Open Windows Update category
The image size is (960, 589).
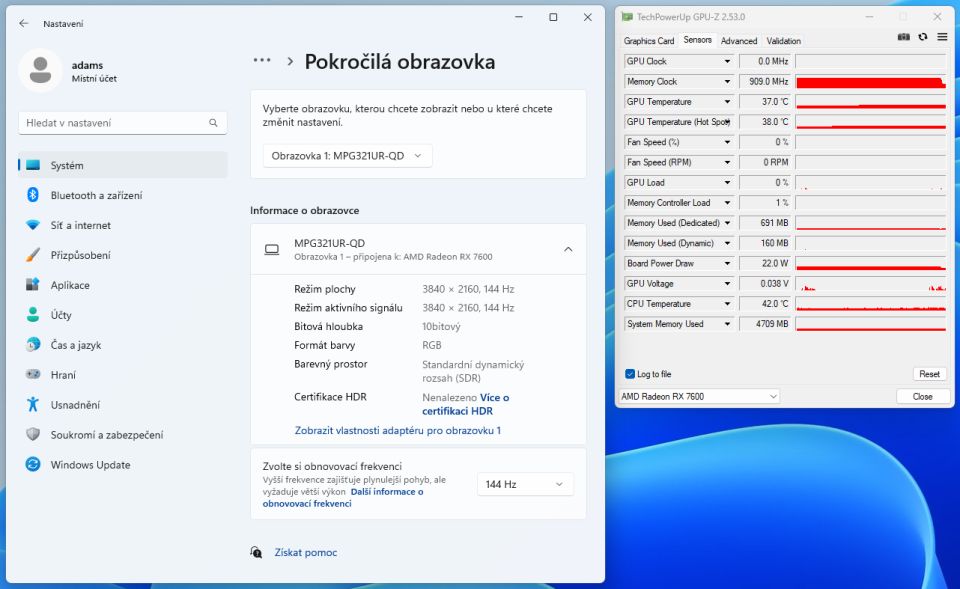click(123, 465)
